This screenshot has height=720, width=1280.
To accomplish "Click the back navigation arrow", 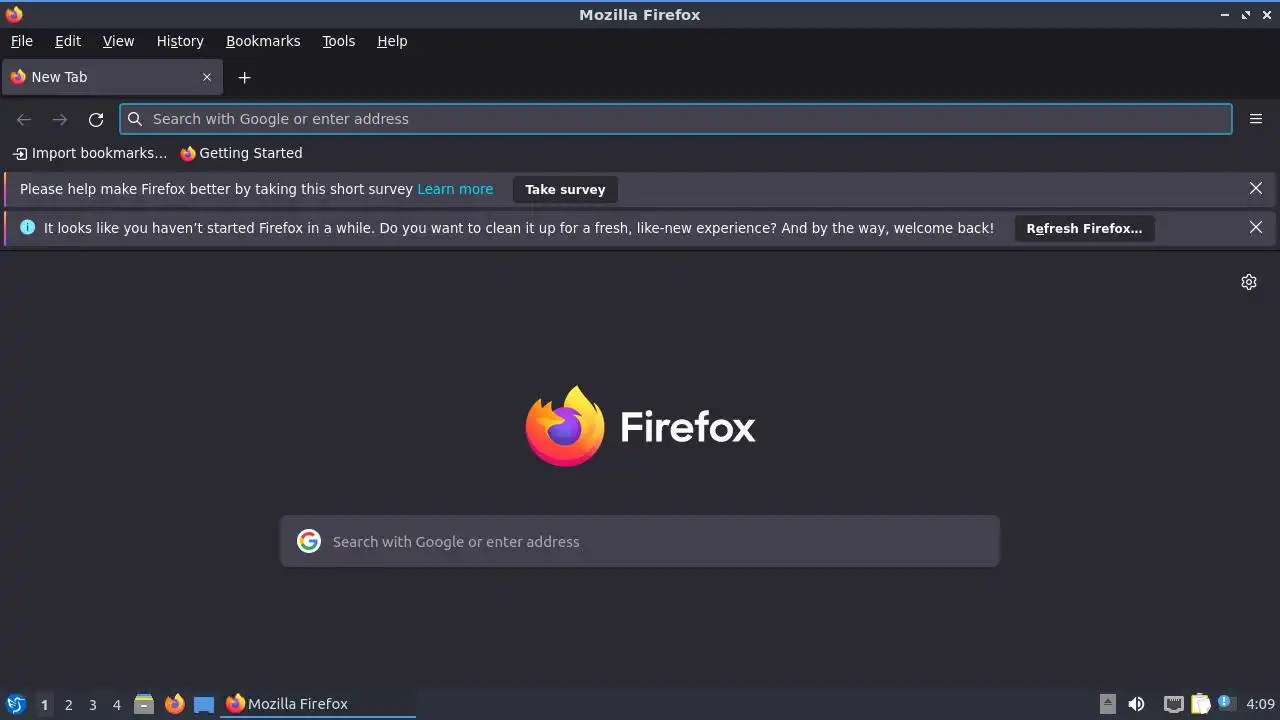I will tap(24, 119).
